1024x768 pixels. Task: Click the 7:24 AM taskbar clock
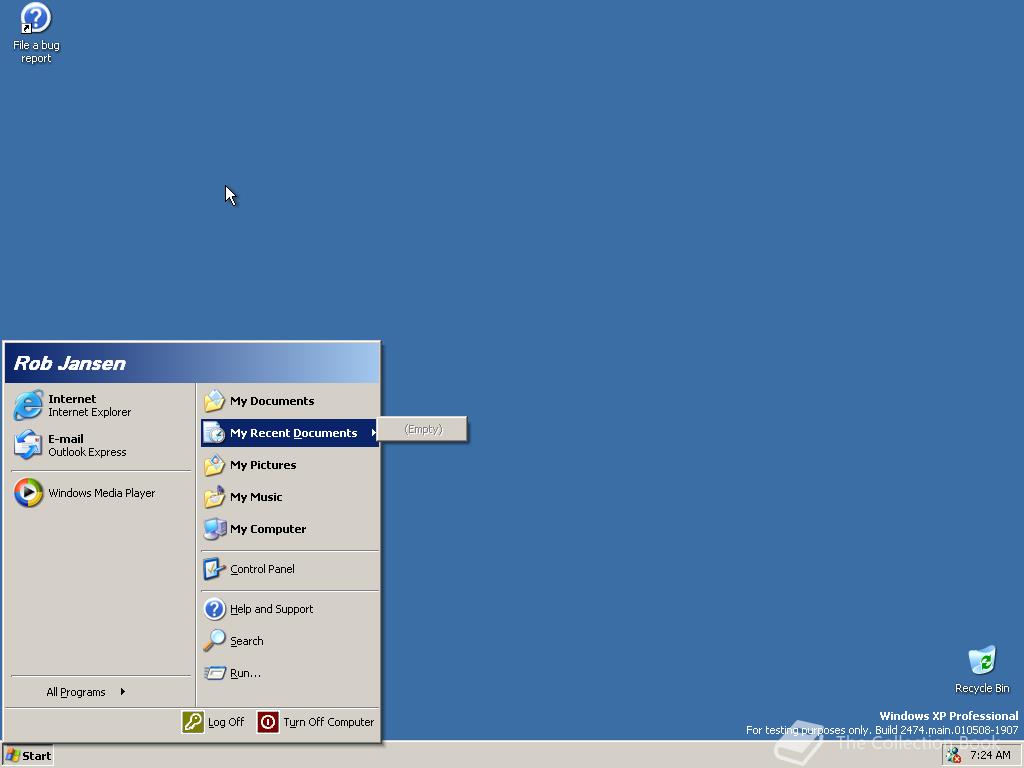pyautogui.click(x=990, y=755)
